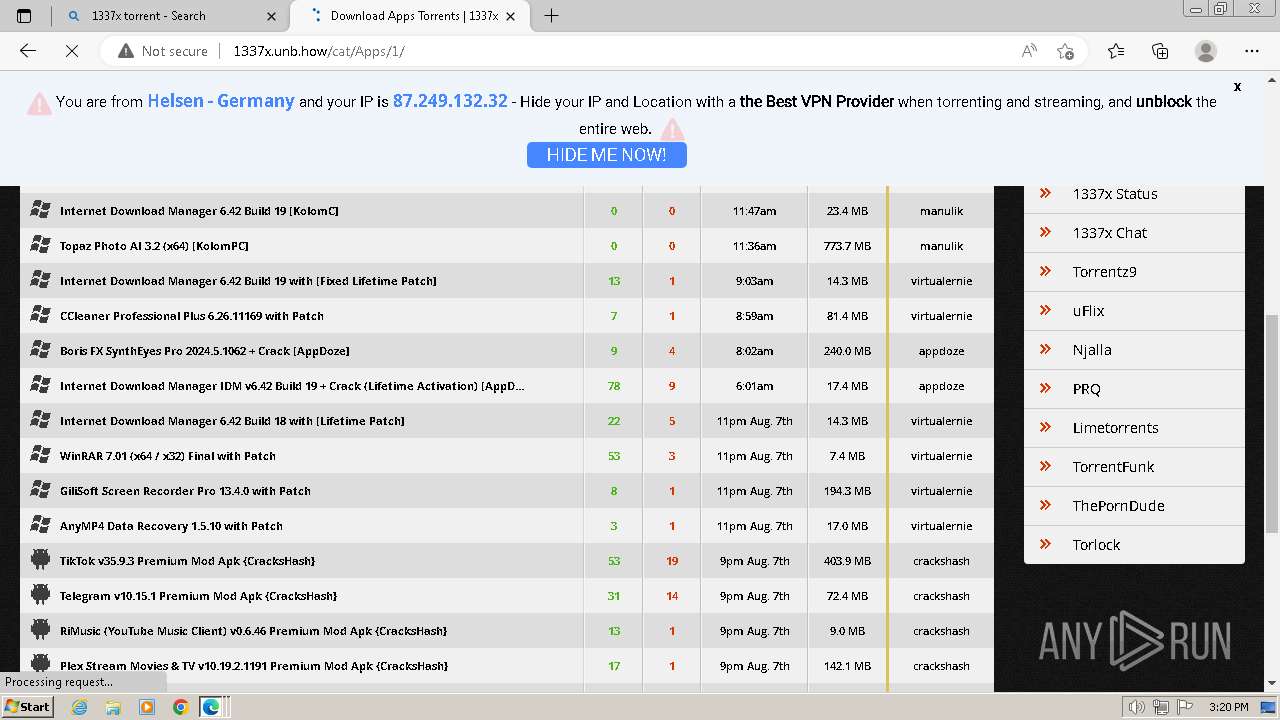This screenshot has width=1280, height=720.
Task: Open Plex Stream Movies & TV link
Action: click(x=254, y=666)
